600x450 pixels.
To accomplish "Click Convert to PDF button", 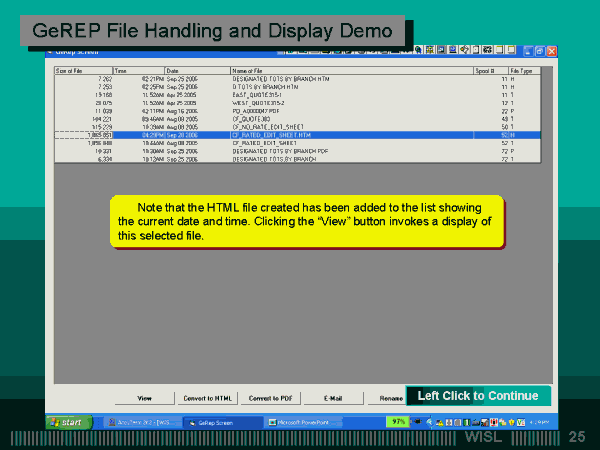I will [268, 398].
